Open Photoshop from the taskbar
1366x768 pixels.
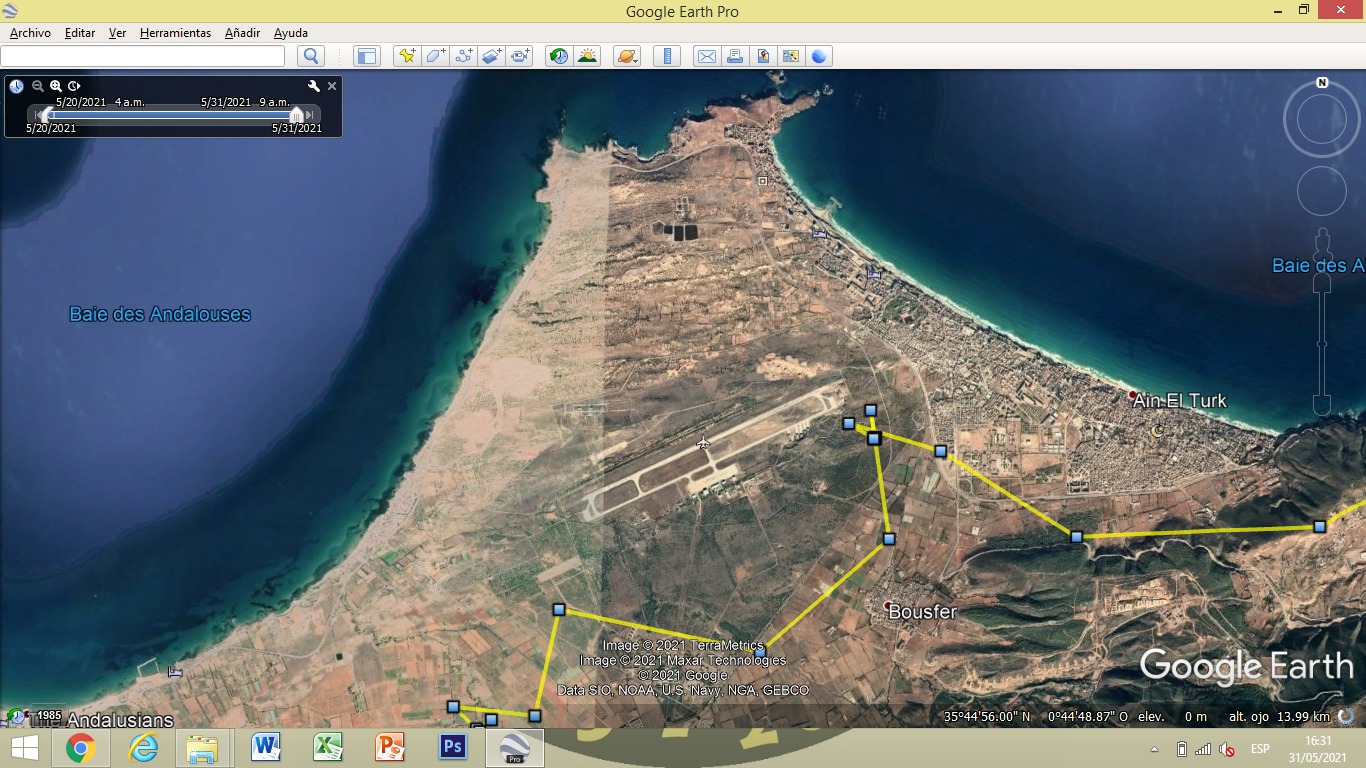[453, 748]
